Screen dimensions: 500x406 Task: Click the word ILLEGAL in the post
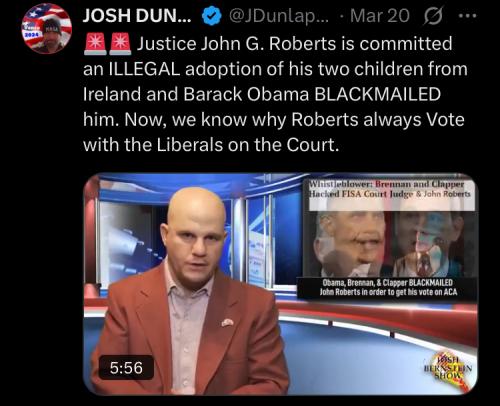coord(145,69)
